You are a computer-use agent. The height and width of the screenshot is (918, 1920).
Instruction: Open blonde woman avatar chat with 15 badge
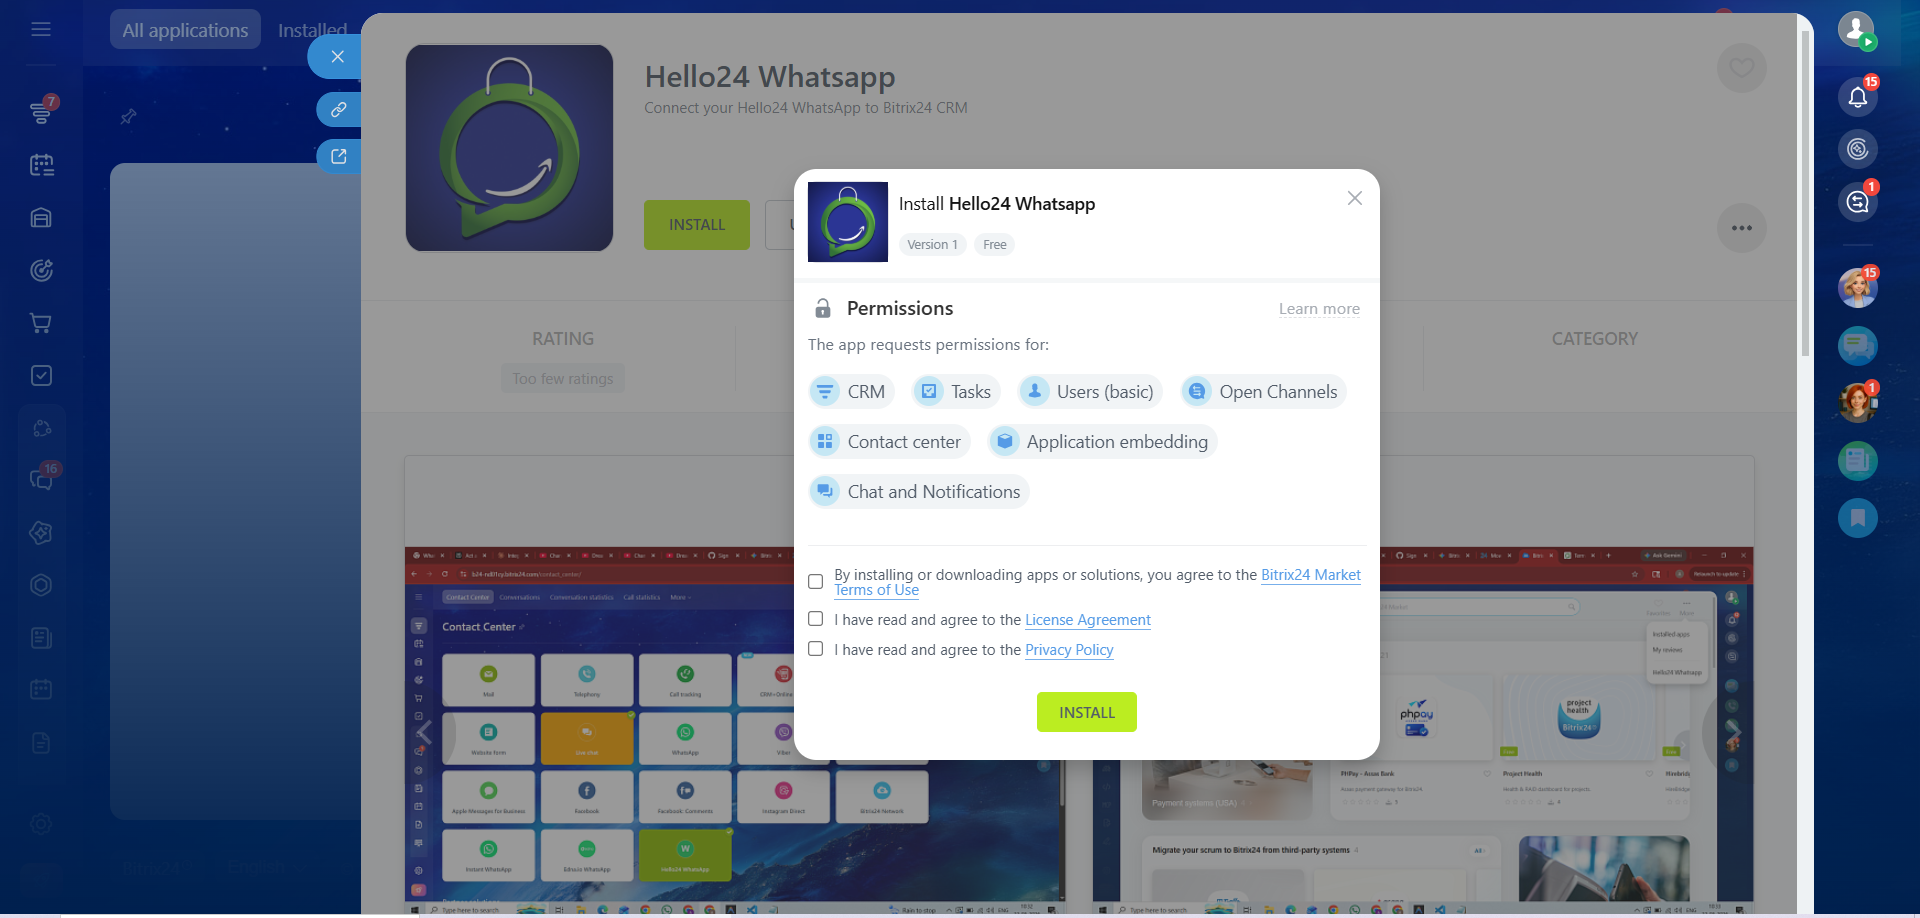1858,288
